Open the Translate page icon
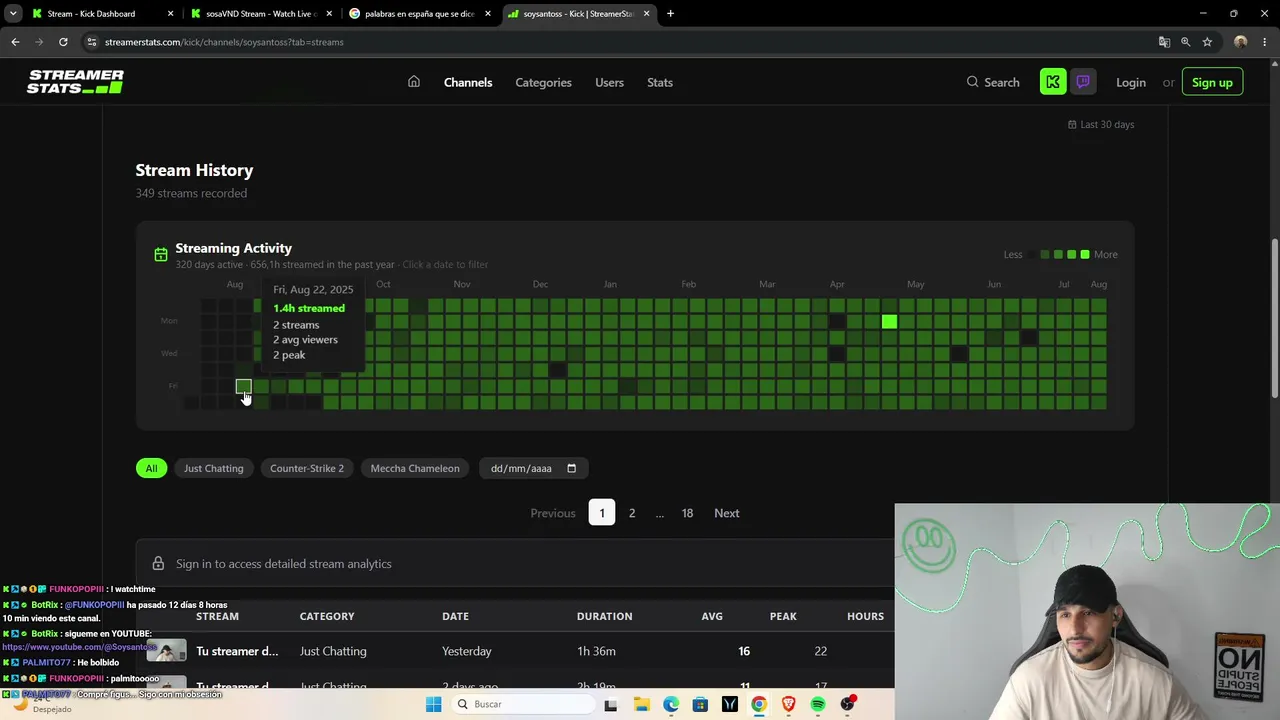 1164,42
